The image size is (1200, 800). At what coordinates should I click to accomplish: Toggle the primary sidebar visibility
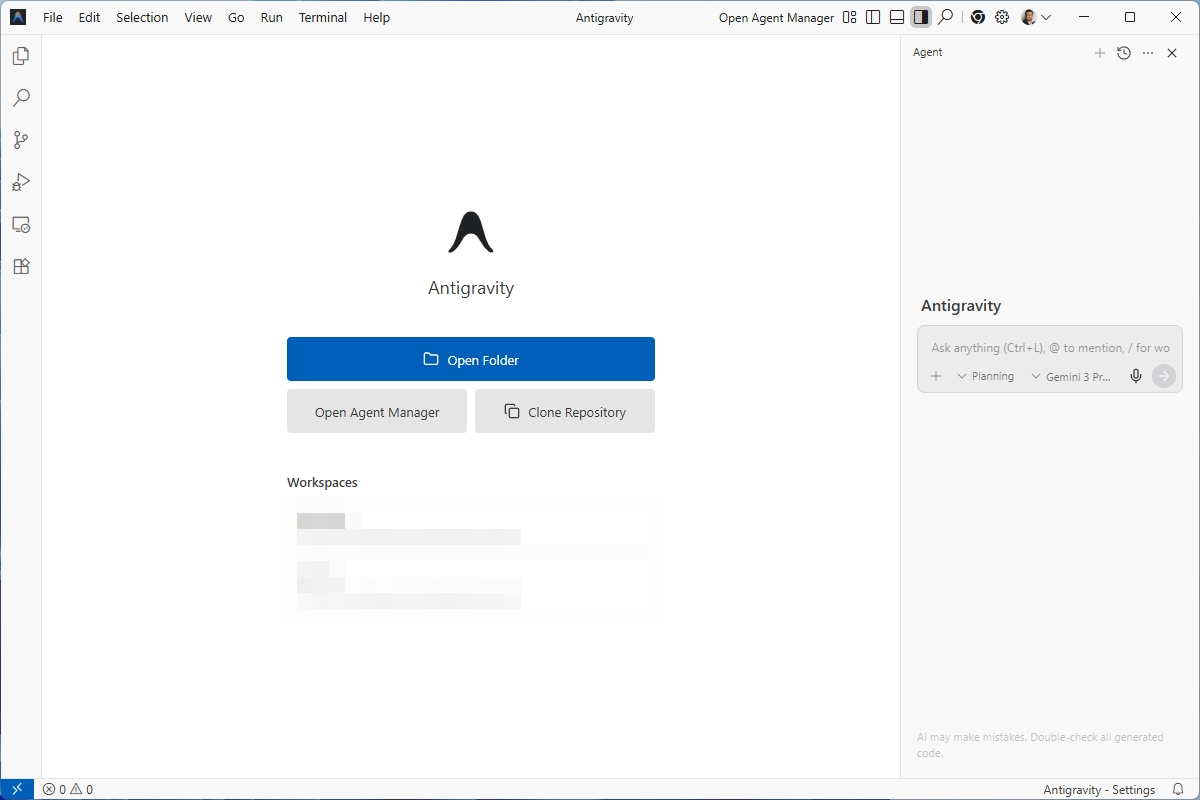(x=872, y=17)
